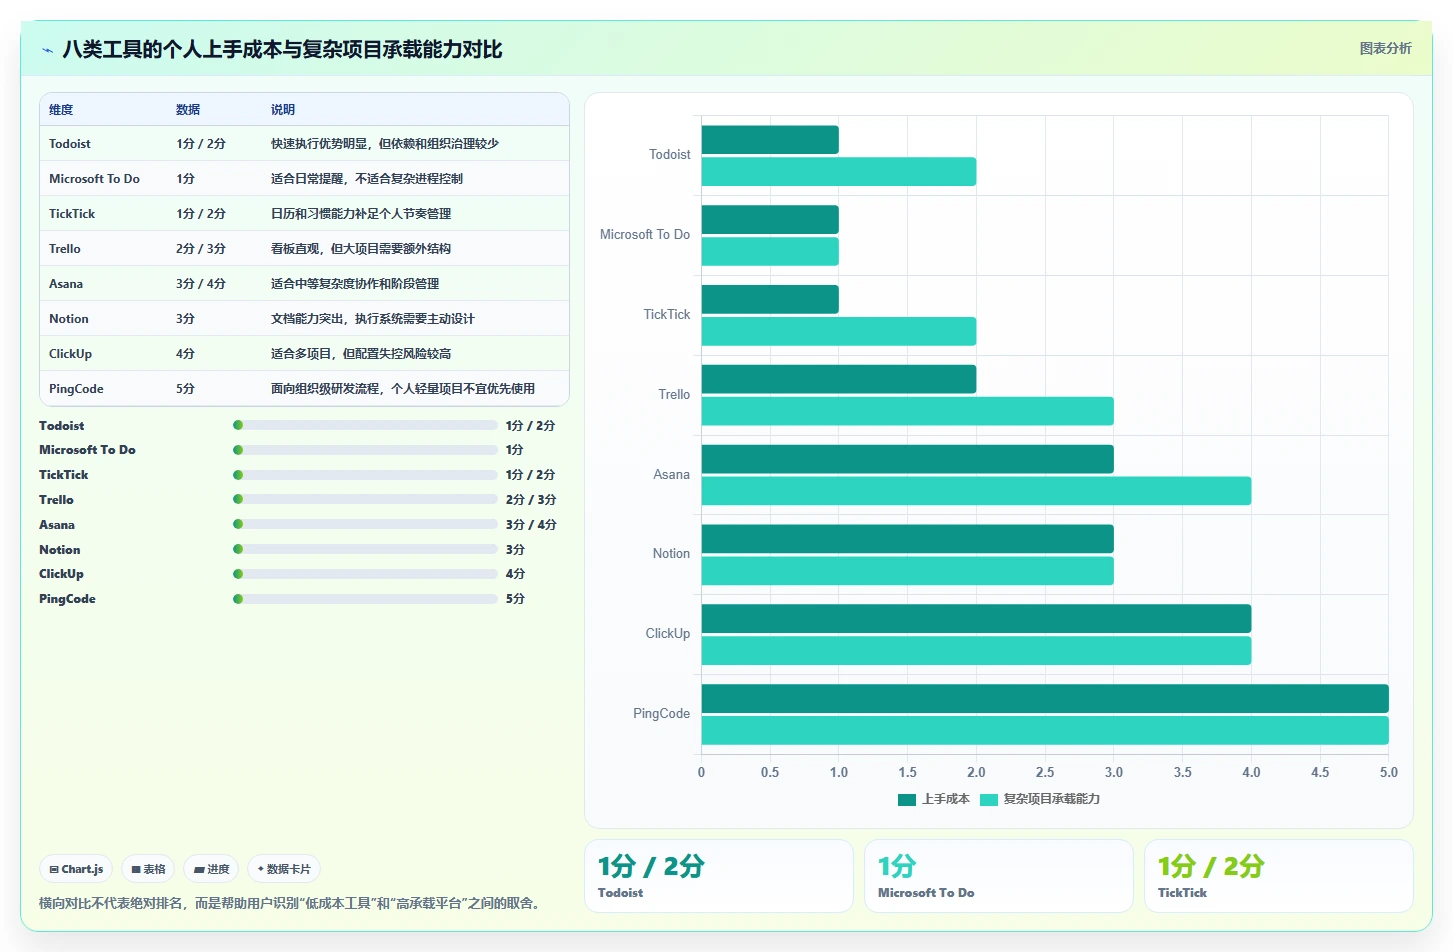Click description 文档能力突出，执行系统需要主动设计
1453x952 pixels.
(x=373, y=319)
